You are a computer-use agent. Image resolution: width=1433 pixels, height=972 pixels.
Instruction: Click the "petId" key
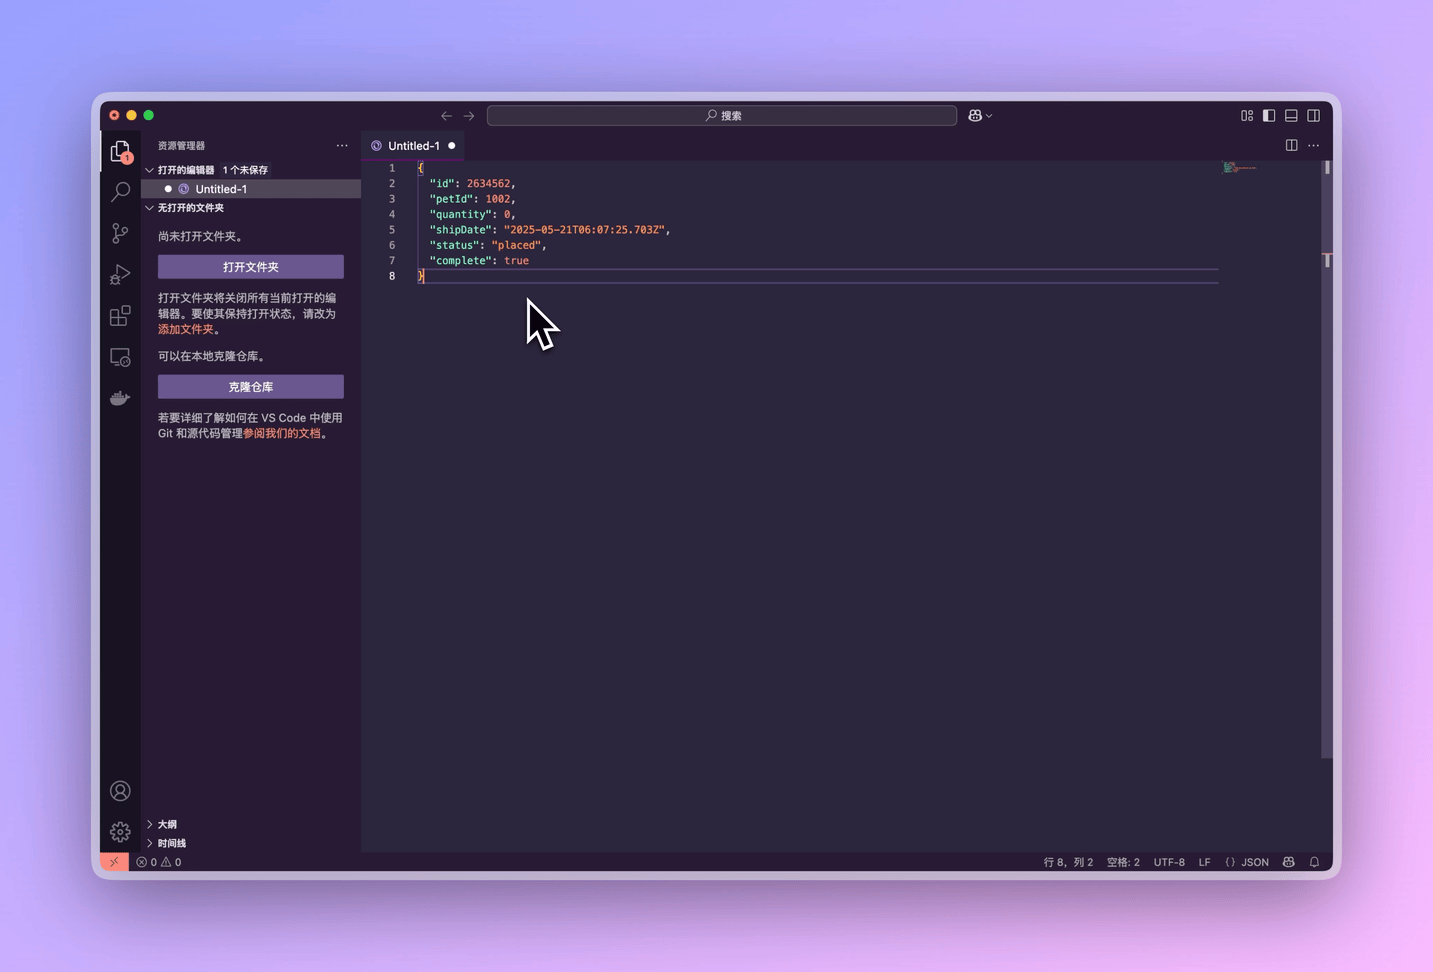pyautogui.click(x=451, y=199)
